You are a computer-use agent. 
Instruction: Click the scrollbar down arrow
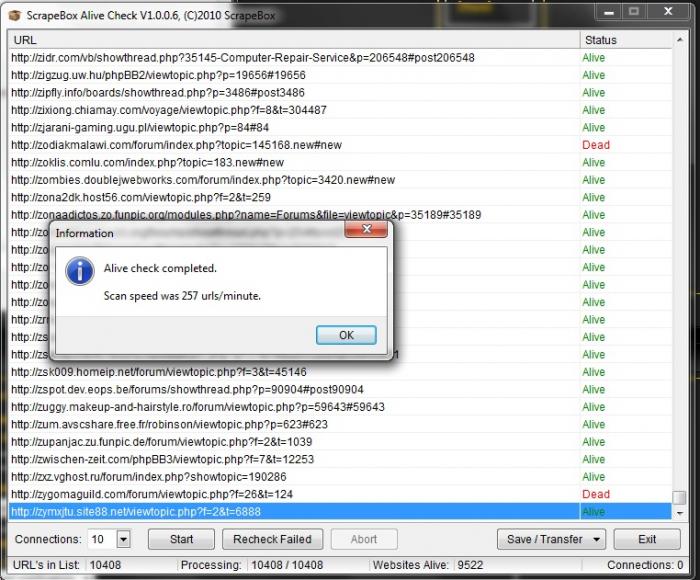click(x=679, y=513)
